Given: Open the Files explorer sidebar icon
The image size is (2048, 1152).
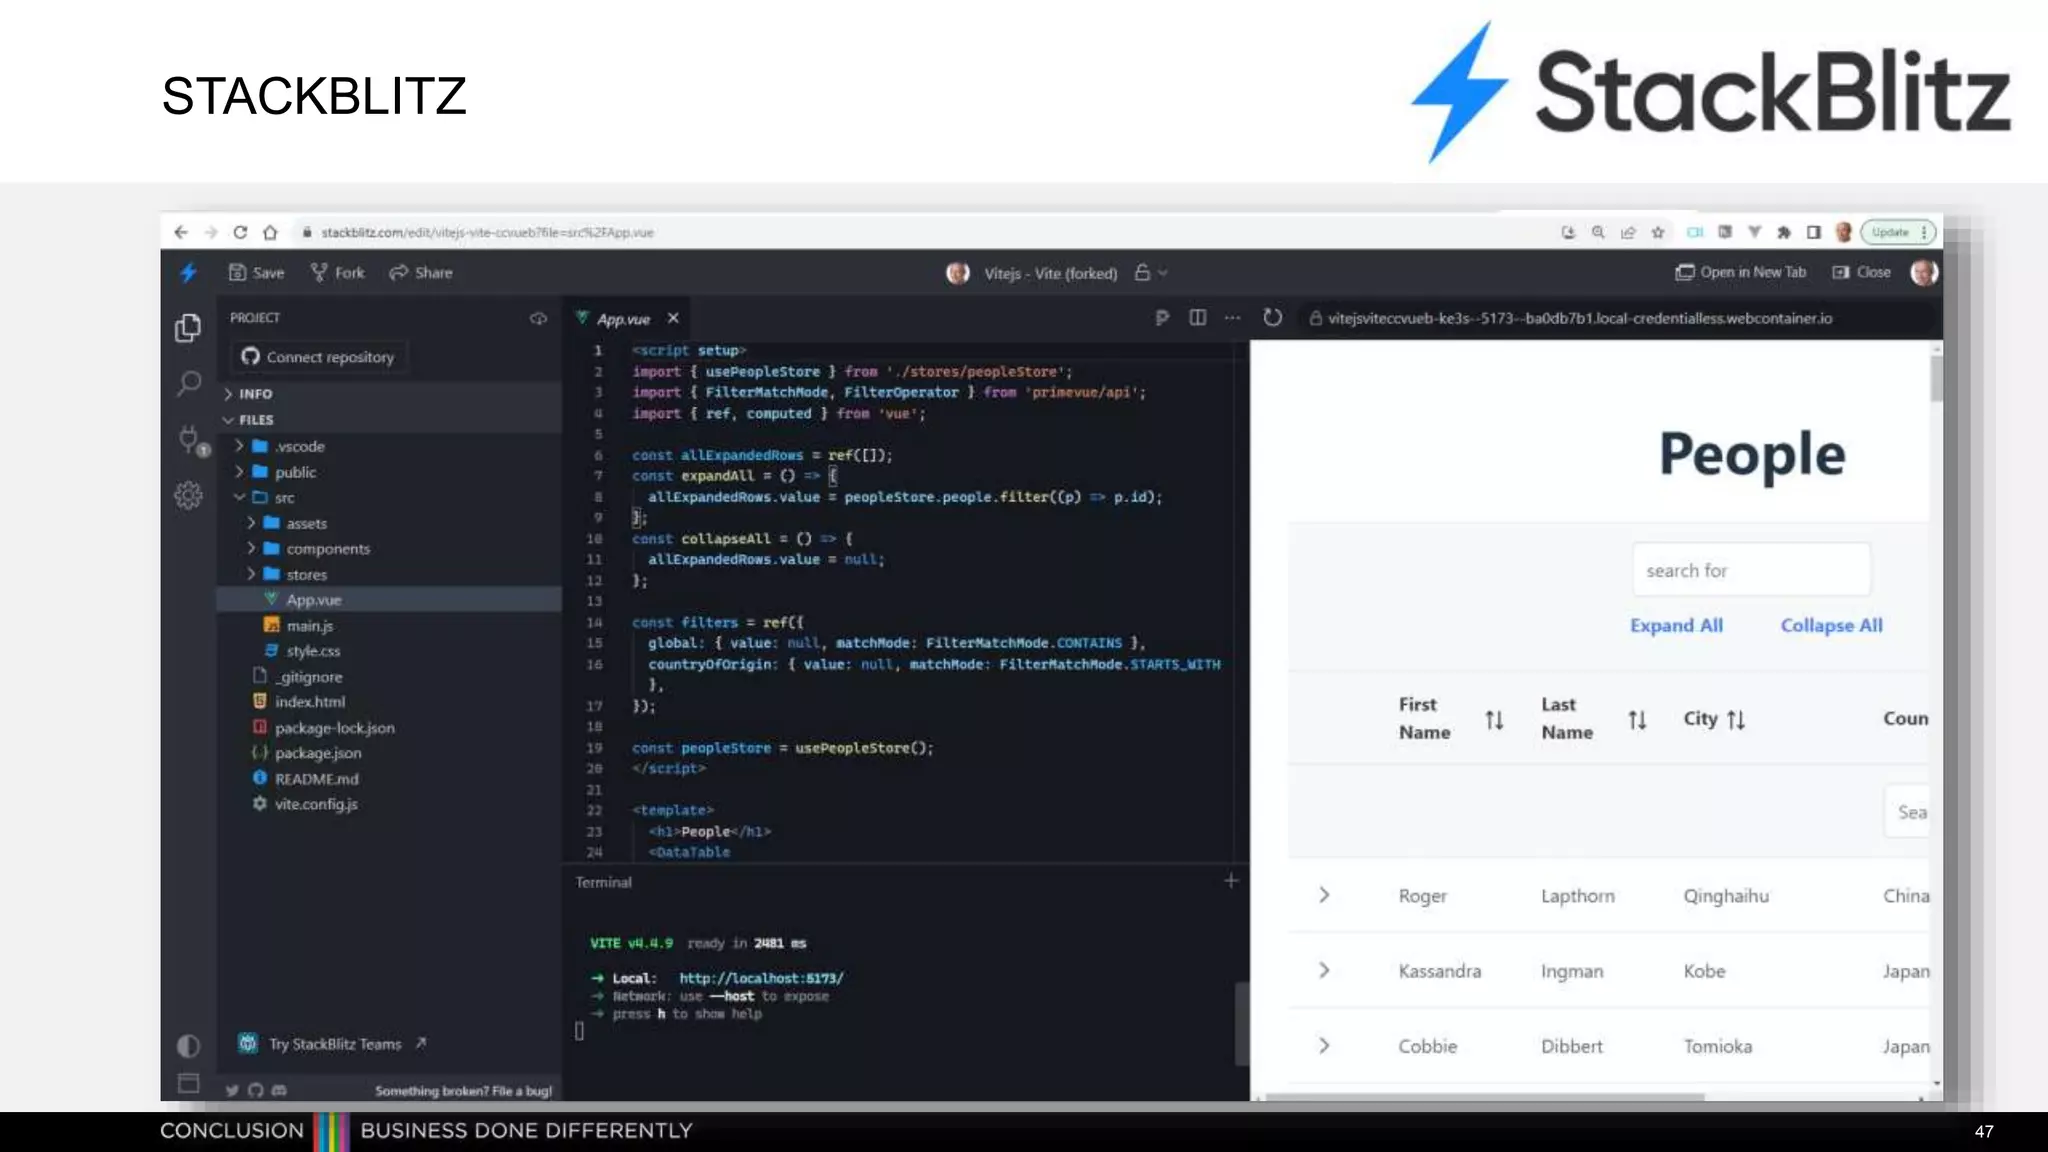Looking at the screenshot, I should [x=188, y=328].
